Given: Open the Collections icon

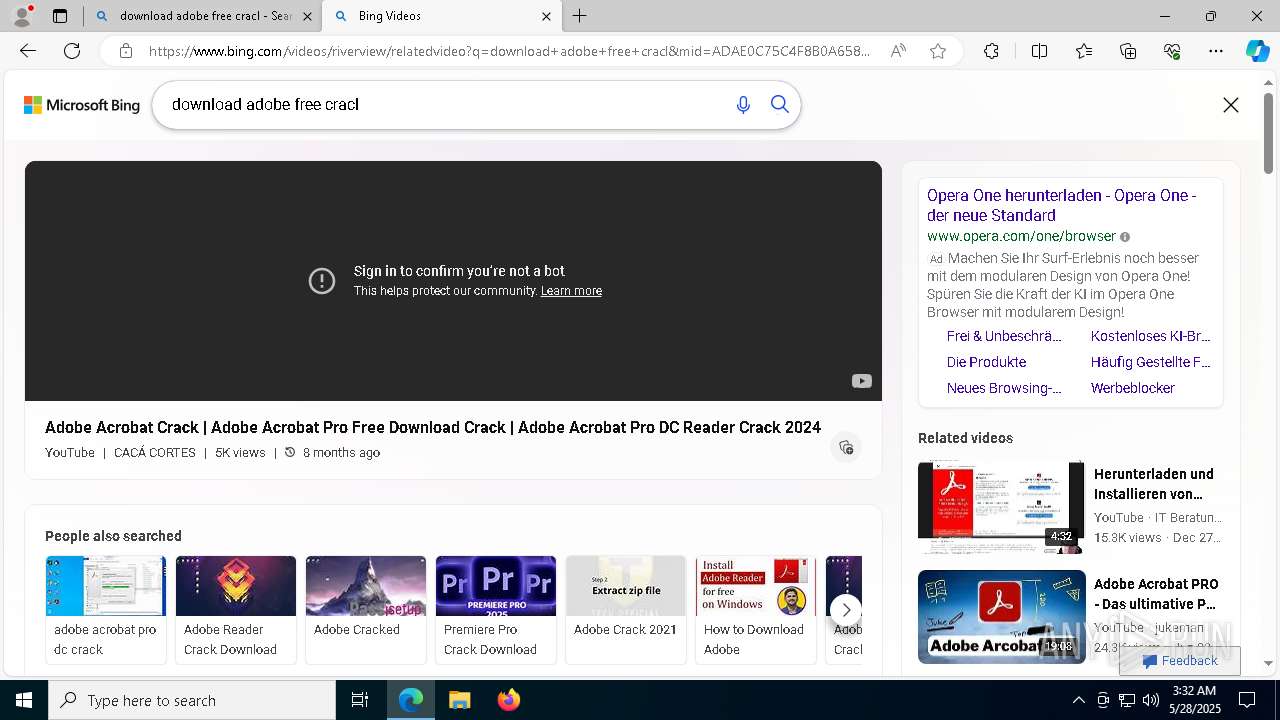Looking at the screenshot, I should 1128,51.
